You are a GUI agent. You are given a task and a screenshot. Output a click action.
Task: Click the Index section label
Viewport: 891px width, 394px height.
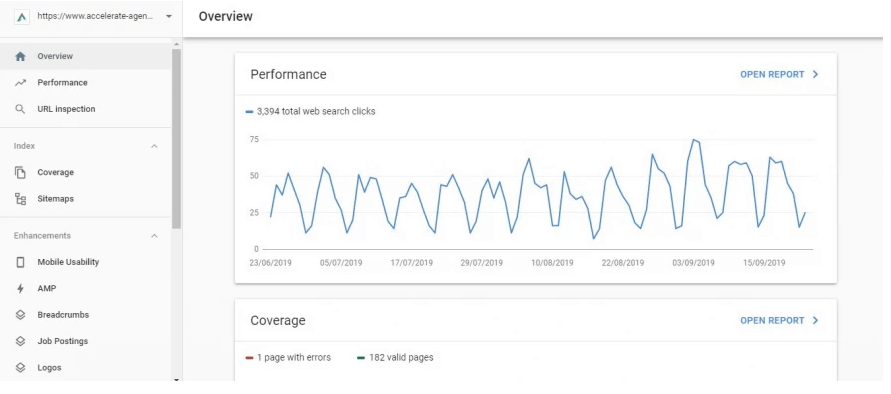pos(24,146)
